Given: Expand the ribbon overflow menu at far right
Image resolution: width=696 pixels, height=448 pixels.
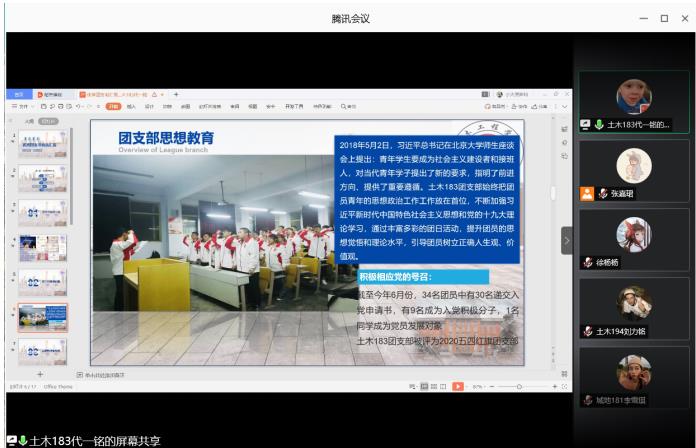Looking at the screenshot, I should click(x=563, y=106).
